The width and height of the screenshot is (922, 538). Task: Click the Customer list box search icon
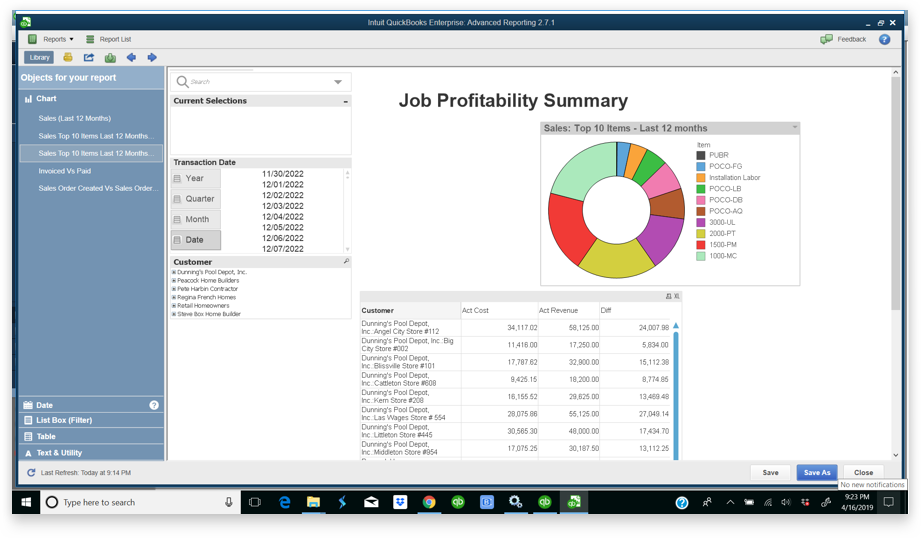tap(346, 261)
